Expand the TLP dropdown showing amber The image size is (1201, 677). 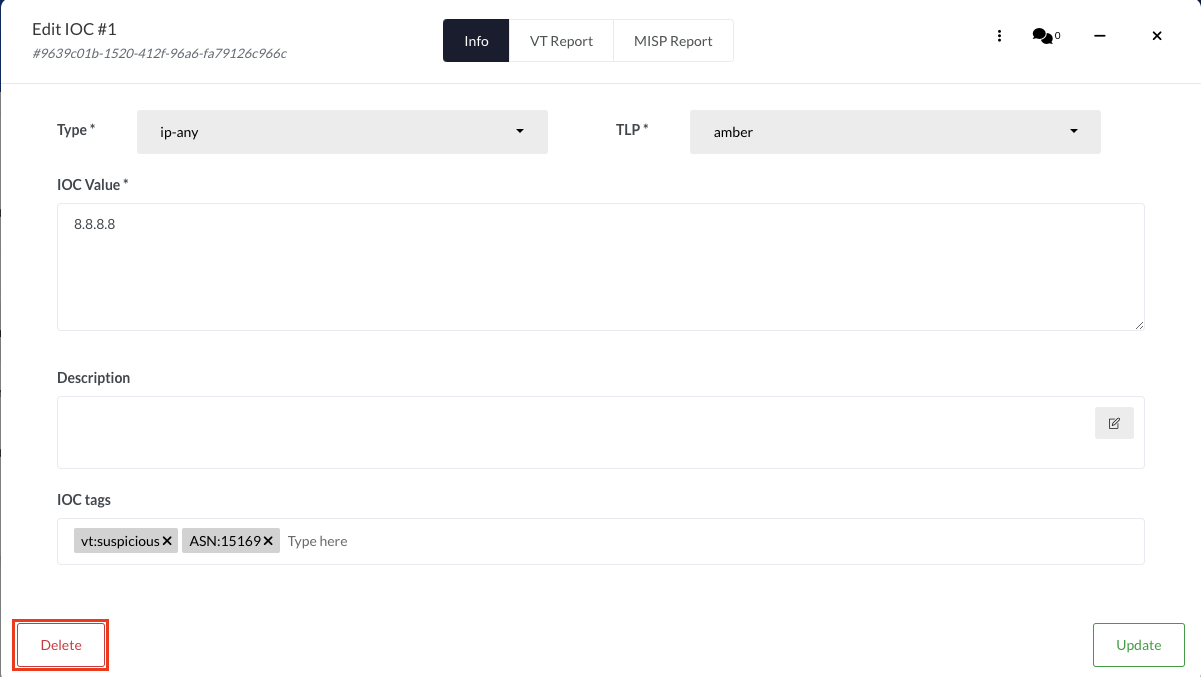point(895,132)
